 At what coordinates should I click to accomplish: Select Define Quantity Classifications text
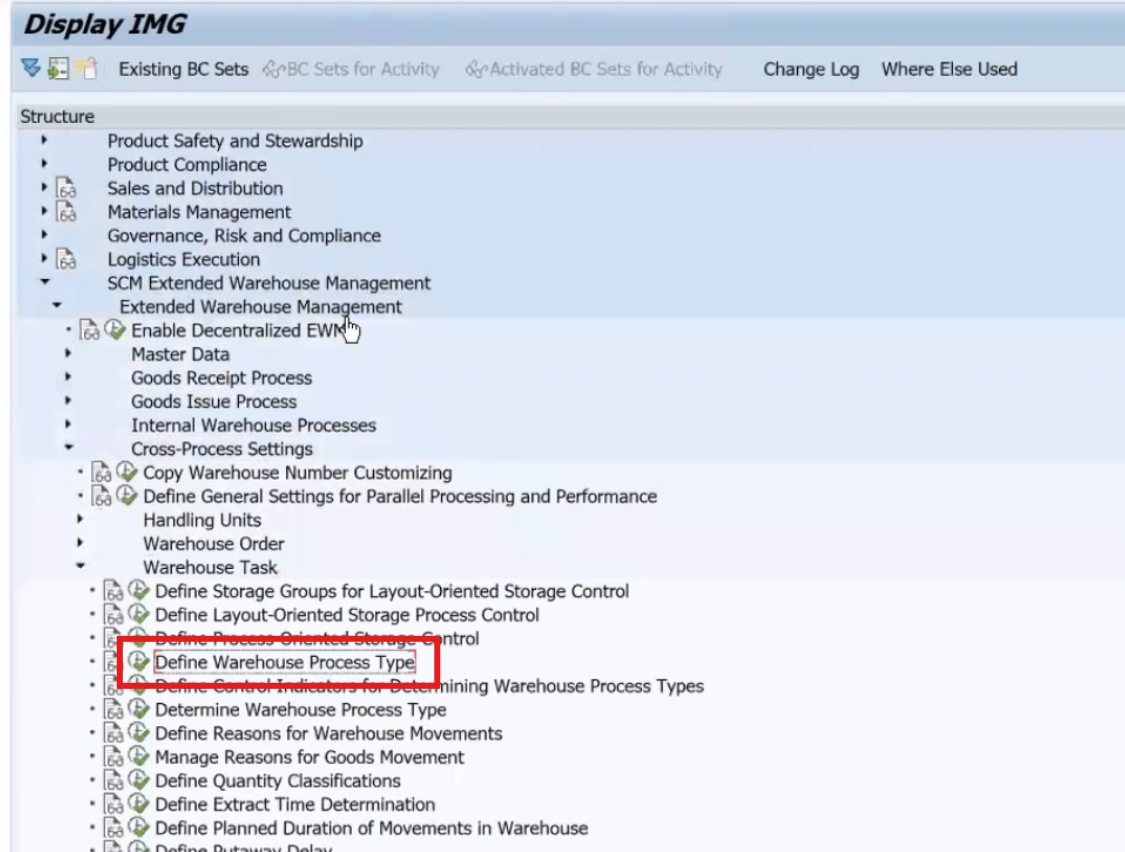pyautogui.click(x=278, y=780)
